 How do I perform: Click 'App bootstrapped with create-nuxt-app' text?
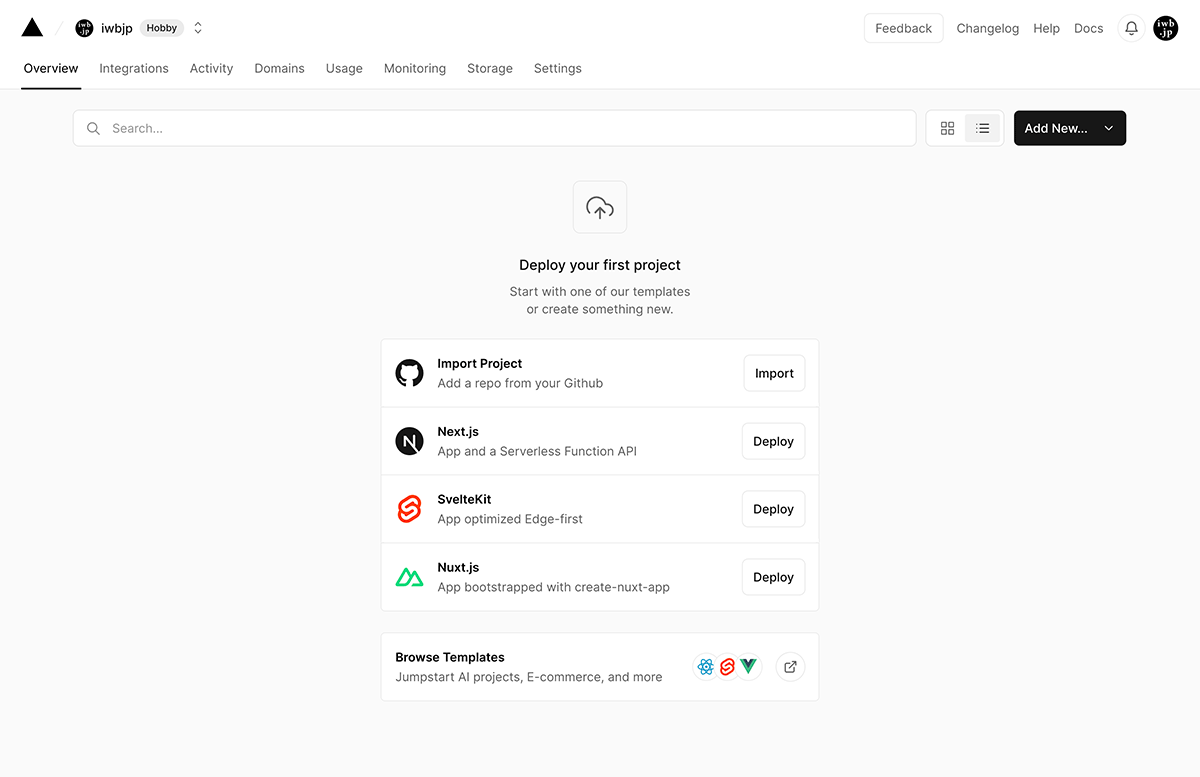point(553,587)
